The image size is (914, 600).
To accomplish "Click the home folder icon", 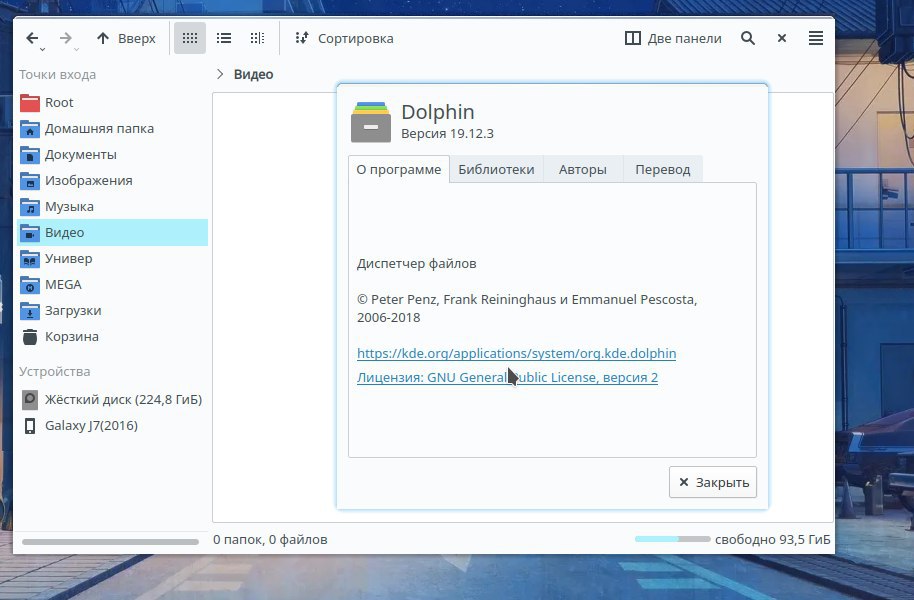I will tap(30, 129).
